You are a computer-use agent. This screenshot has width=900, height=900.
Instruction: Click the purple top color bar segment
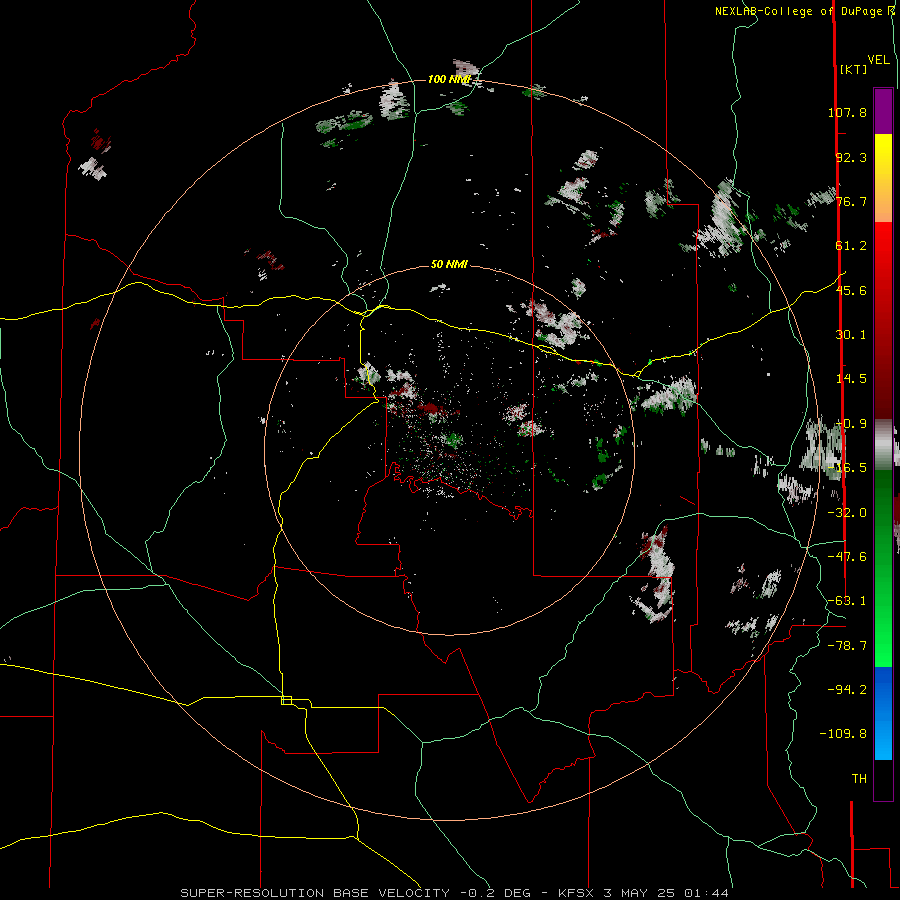pyautogui.click(x=883, y=111)
